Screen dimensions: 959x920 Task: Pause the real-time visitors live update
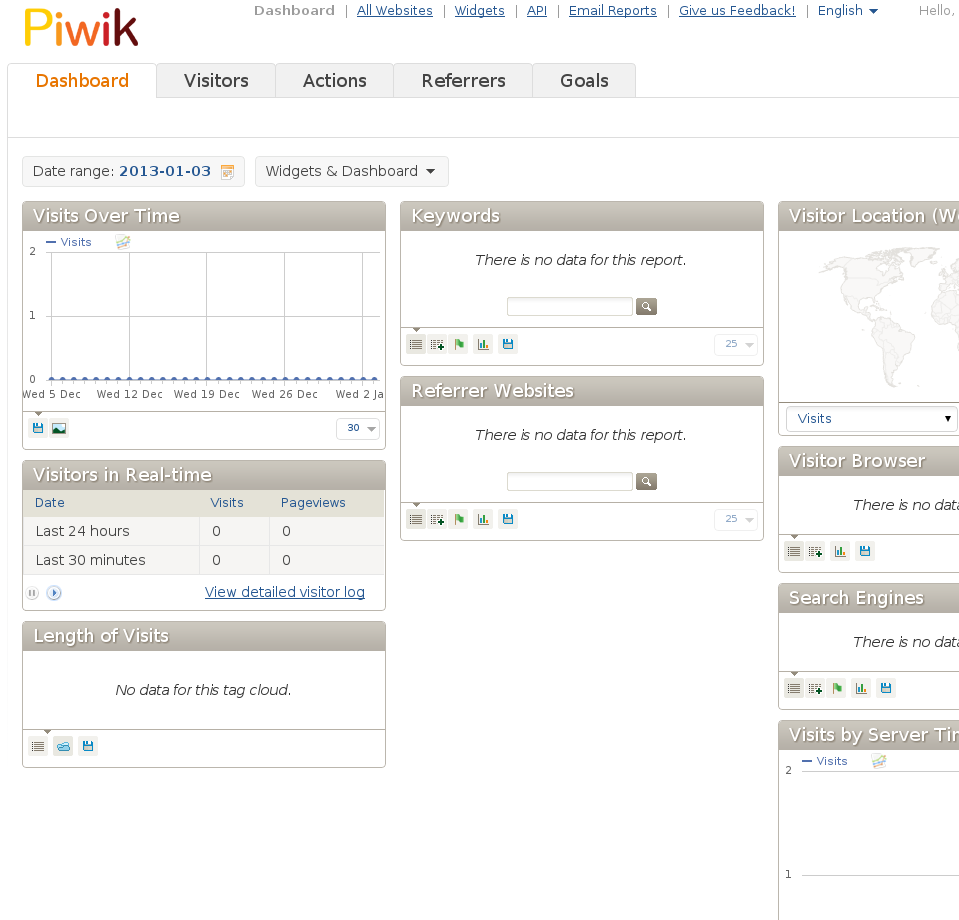(32, 593)
